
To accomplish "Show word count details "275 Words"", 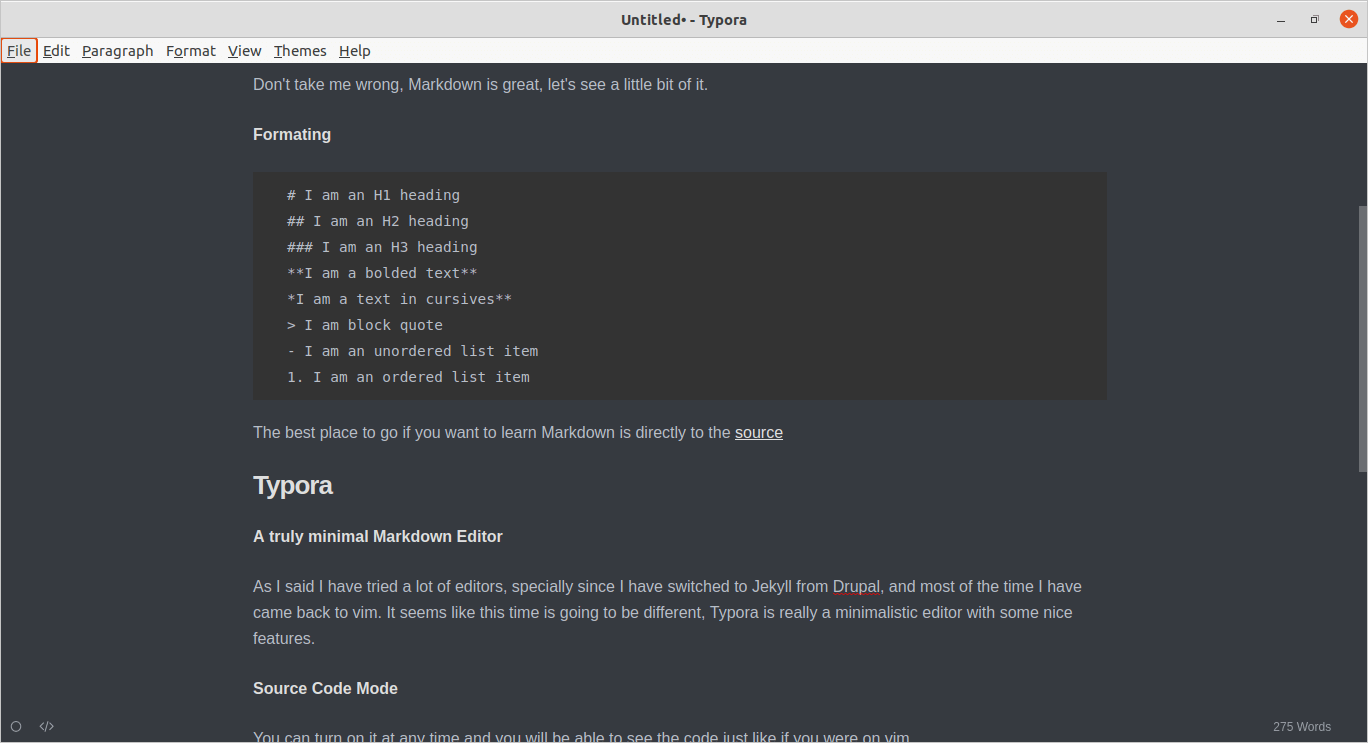I will pyautogui.click(x=1302, y=727).
